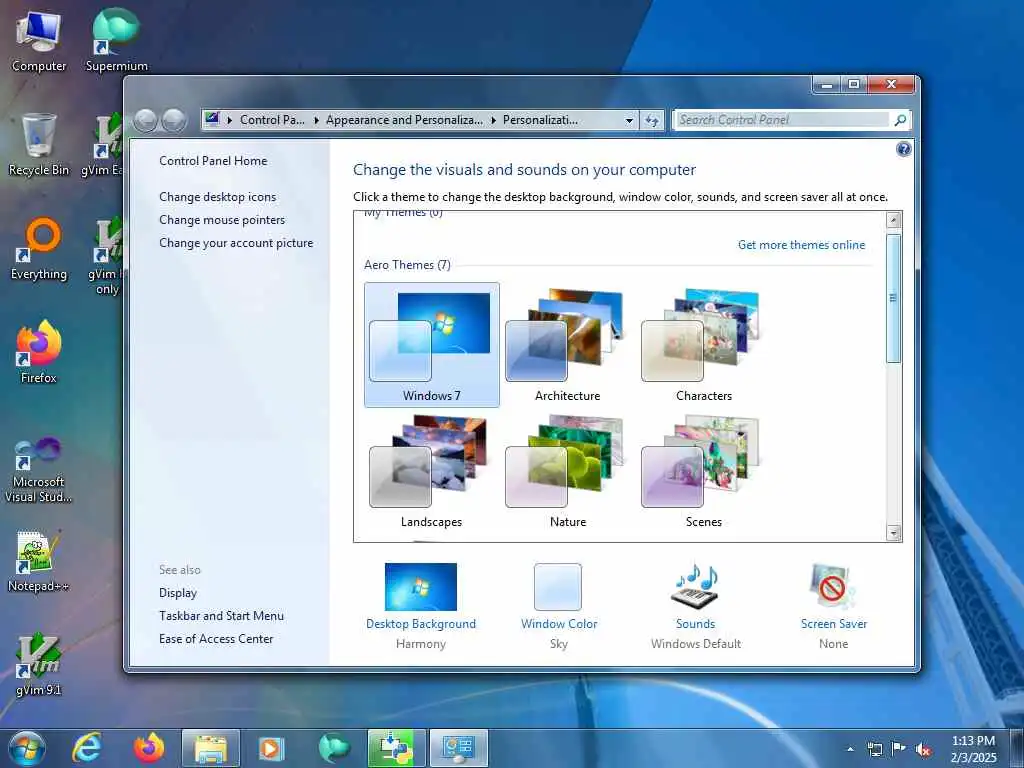
Task: Open Ease of Access Center link
Action: pyautogui.click(x=216, y=639)
